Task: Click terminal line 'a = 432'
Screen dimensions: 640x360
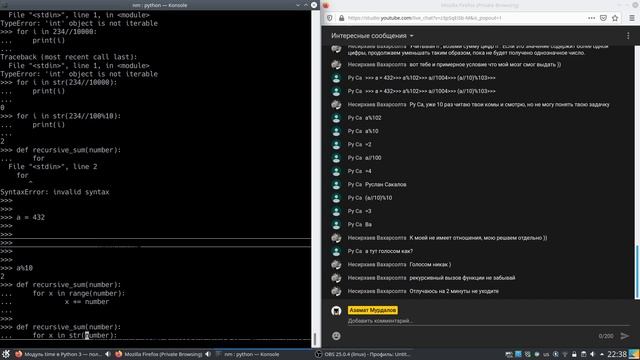Action: click(x=31, y=217)
